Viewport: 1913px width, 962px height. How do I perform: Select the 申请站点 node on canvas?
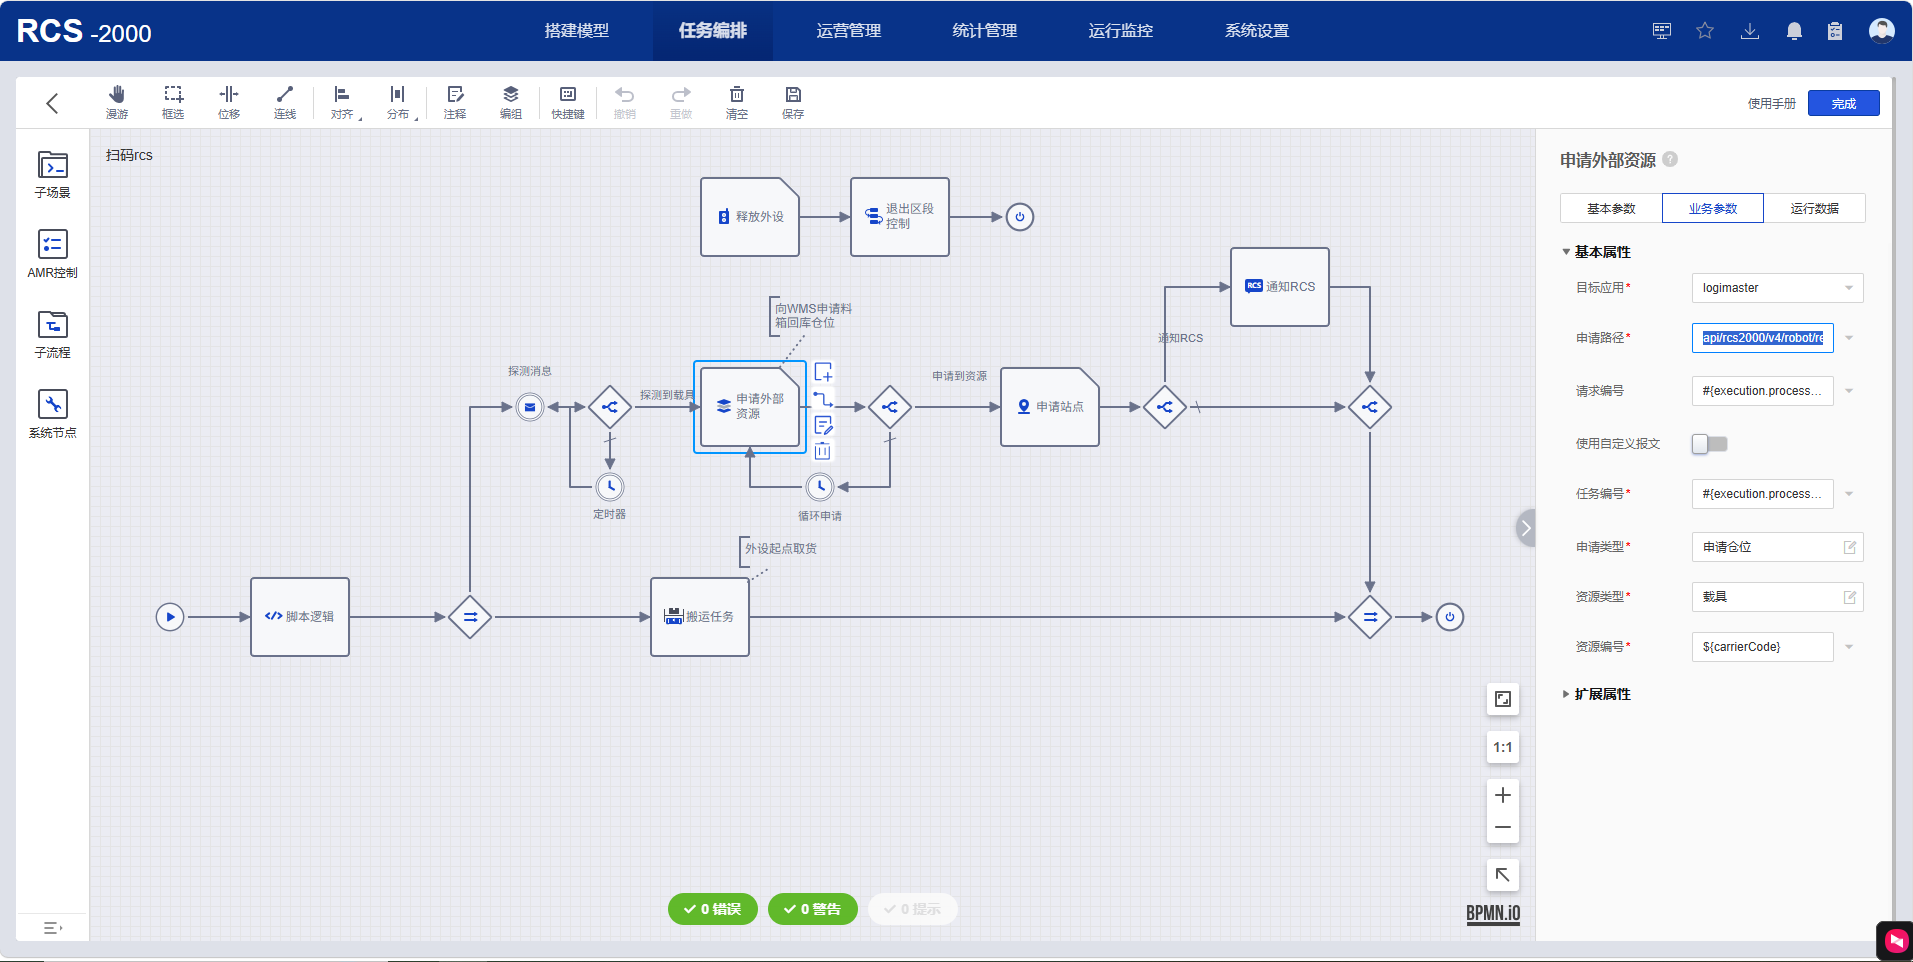pos(1050,407)
